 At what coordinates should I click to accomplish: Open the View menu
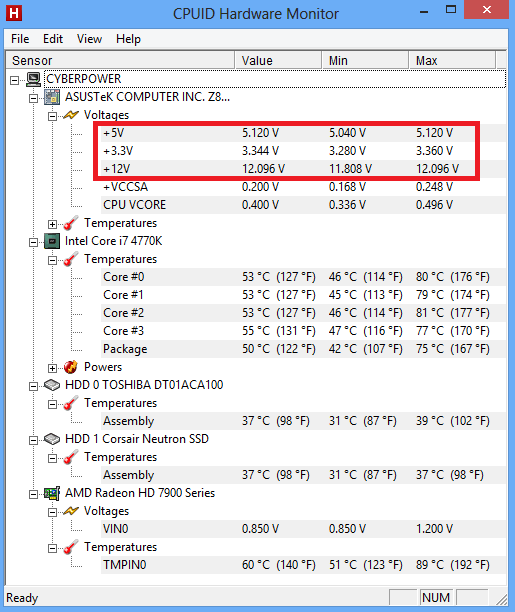pyautogui.click(x=89, y=39)
